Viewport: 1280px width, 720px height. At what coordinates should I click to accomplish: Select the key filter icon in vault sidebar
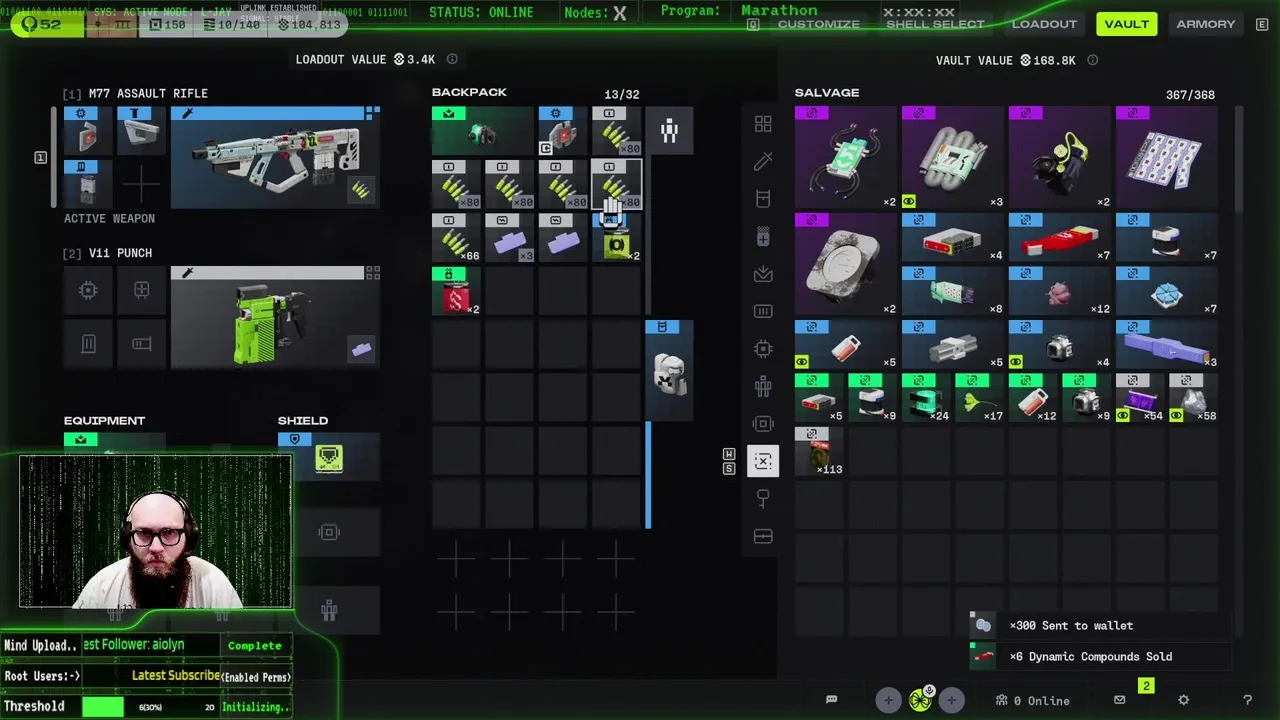763,499
